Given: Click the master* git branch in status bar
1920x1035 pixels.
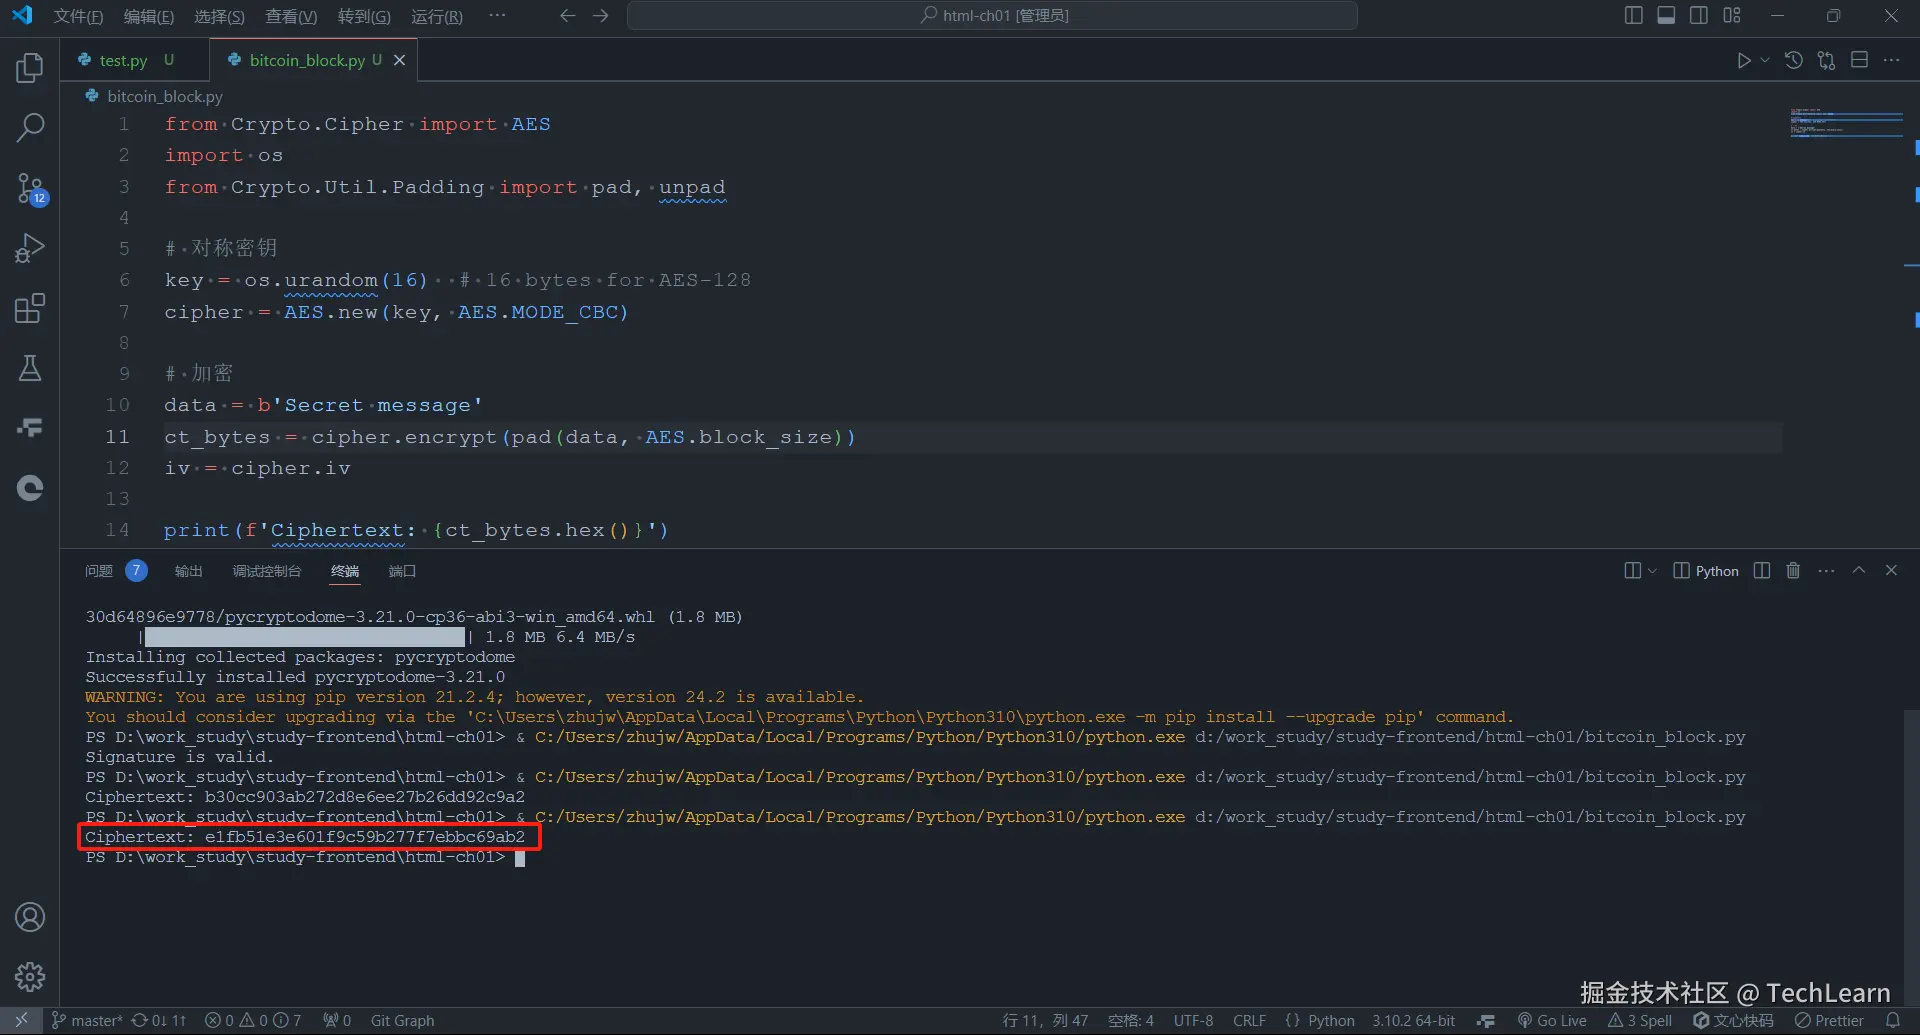Looking at the screenshot, I should coord(87,1021).
